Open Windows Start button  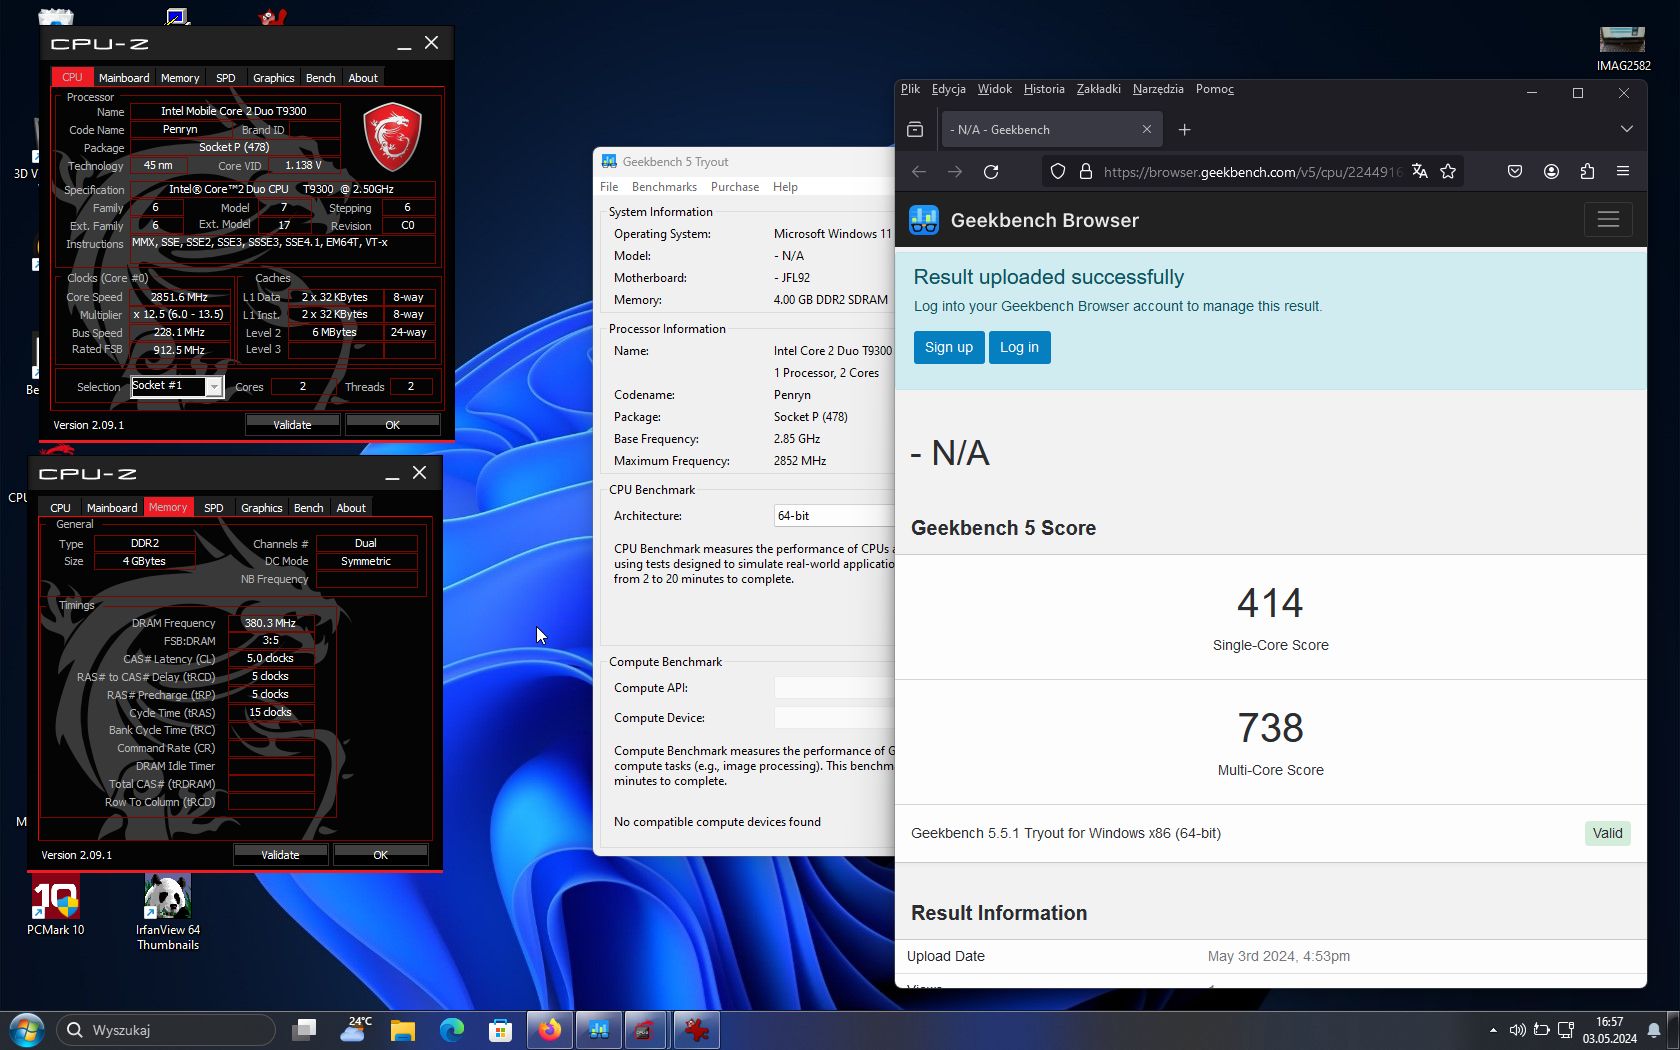[26, 1030]
